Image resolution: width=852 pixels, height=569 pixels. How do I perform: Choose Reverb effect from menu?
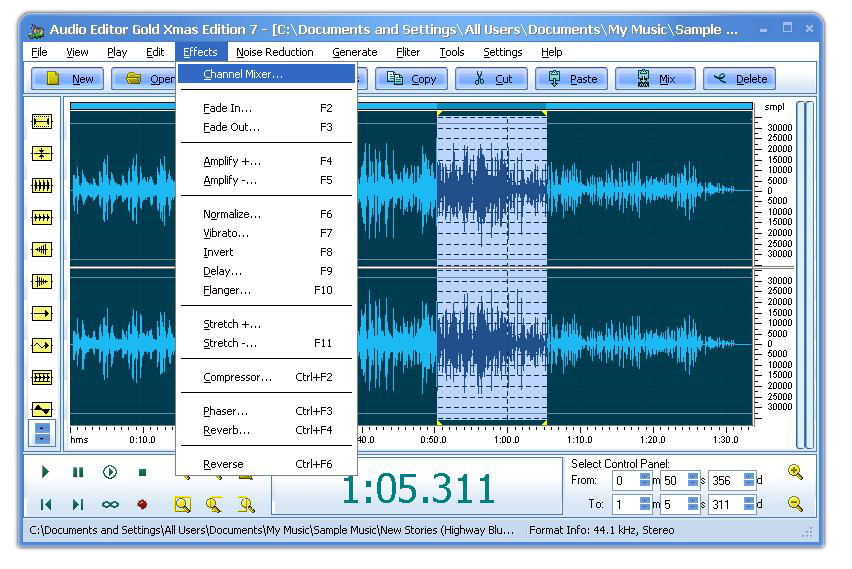267,430
